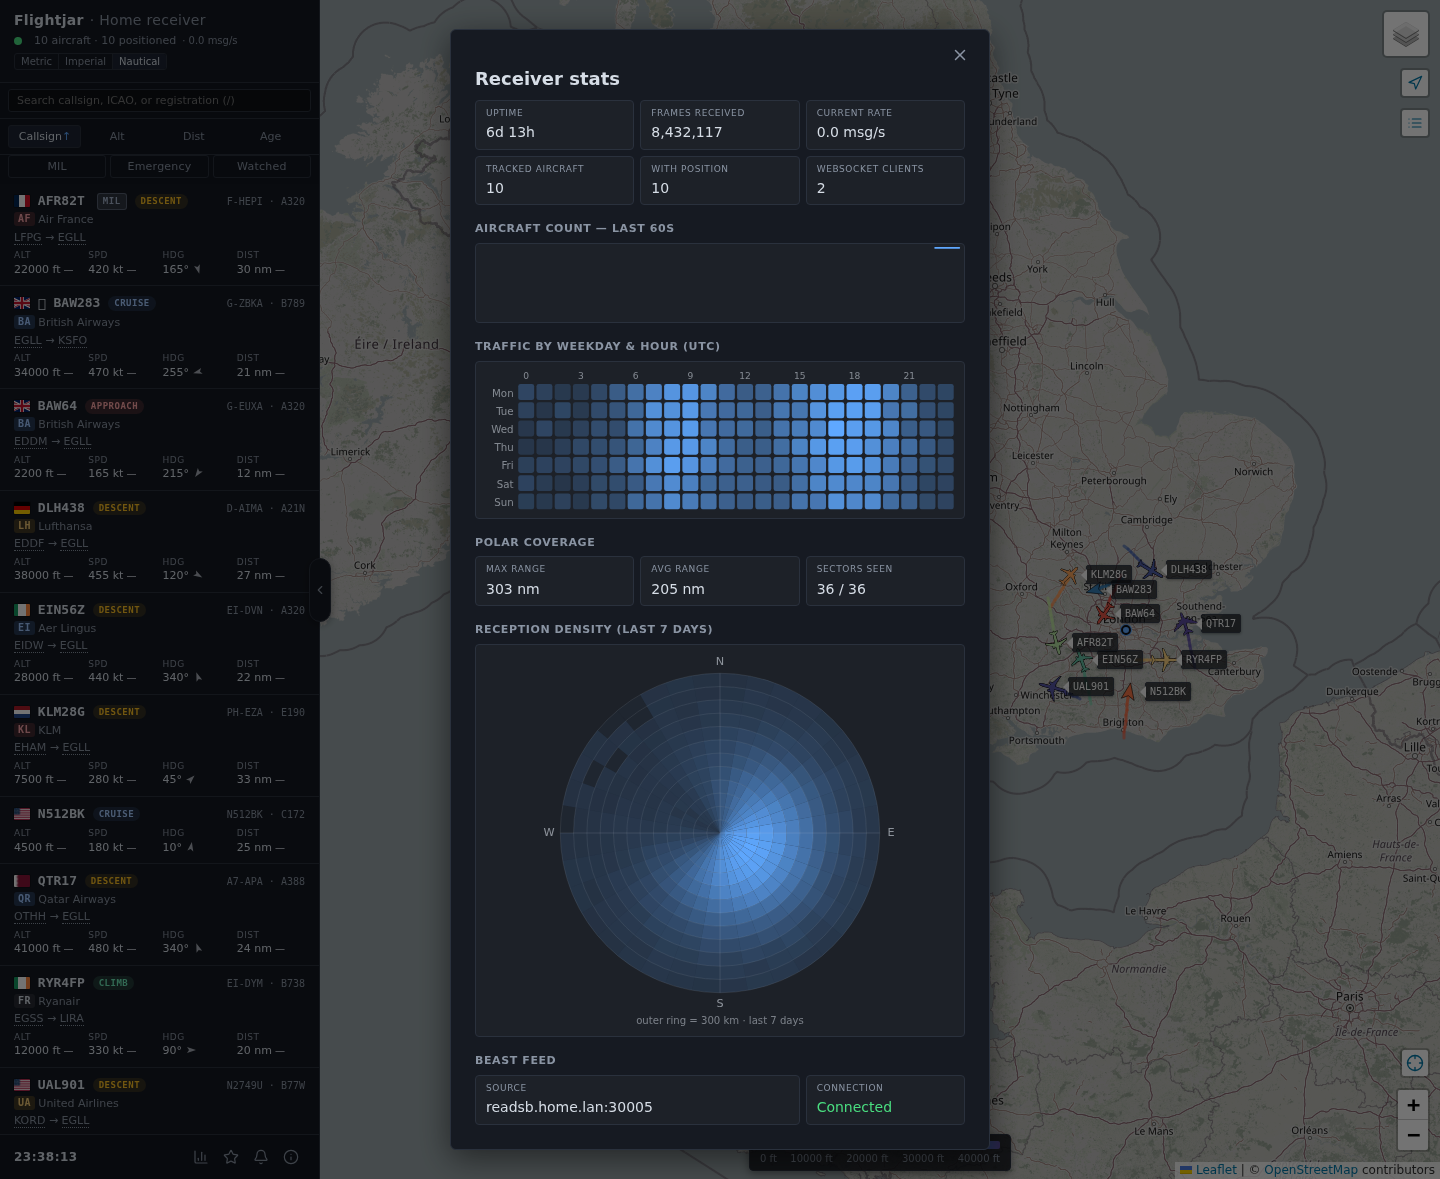
Task: Click the German flag on DLH438 row
Action: (22, 508)
